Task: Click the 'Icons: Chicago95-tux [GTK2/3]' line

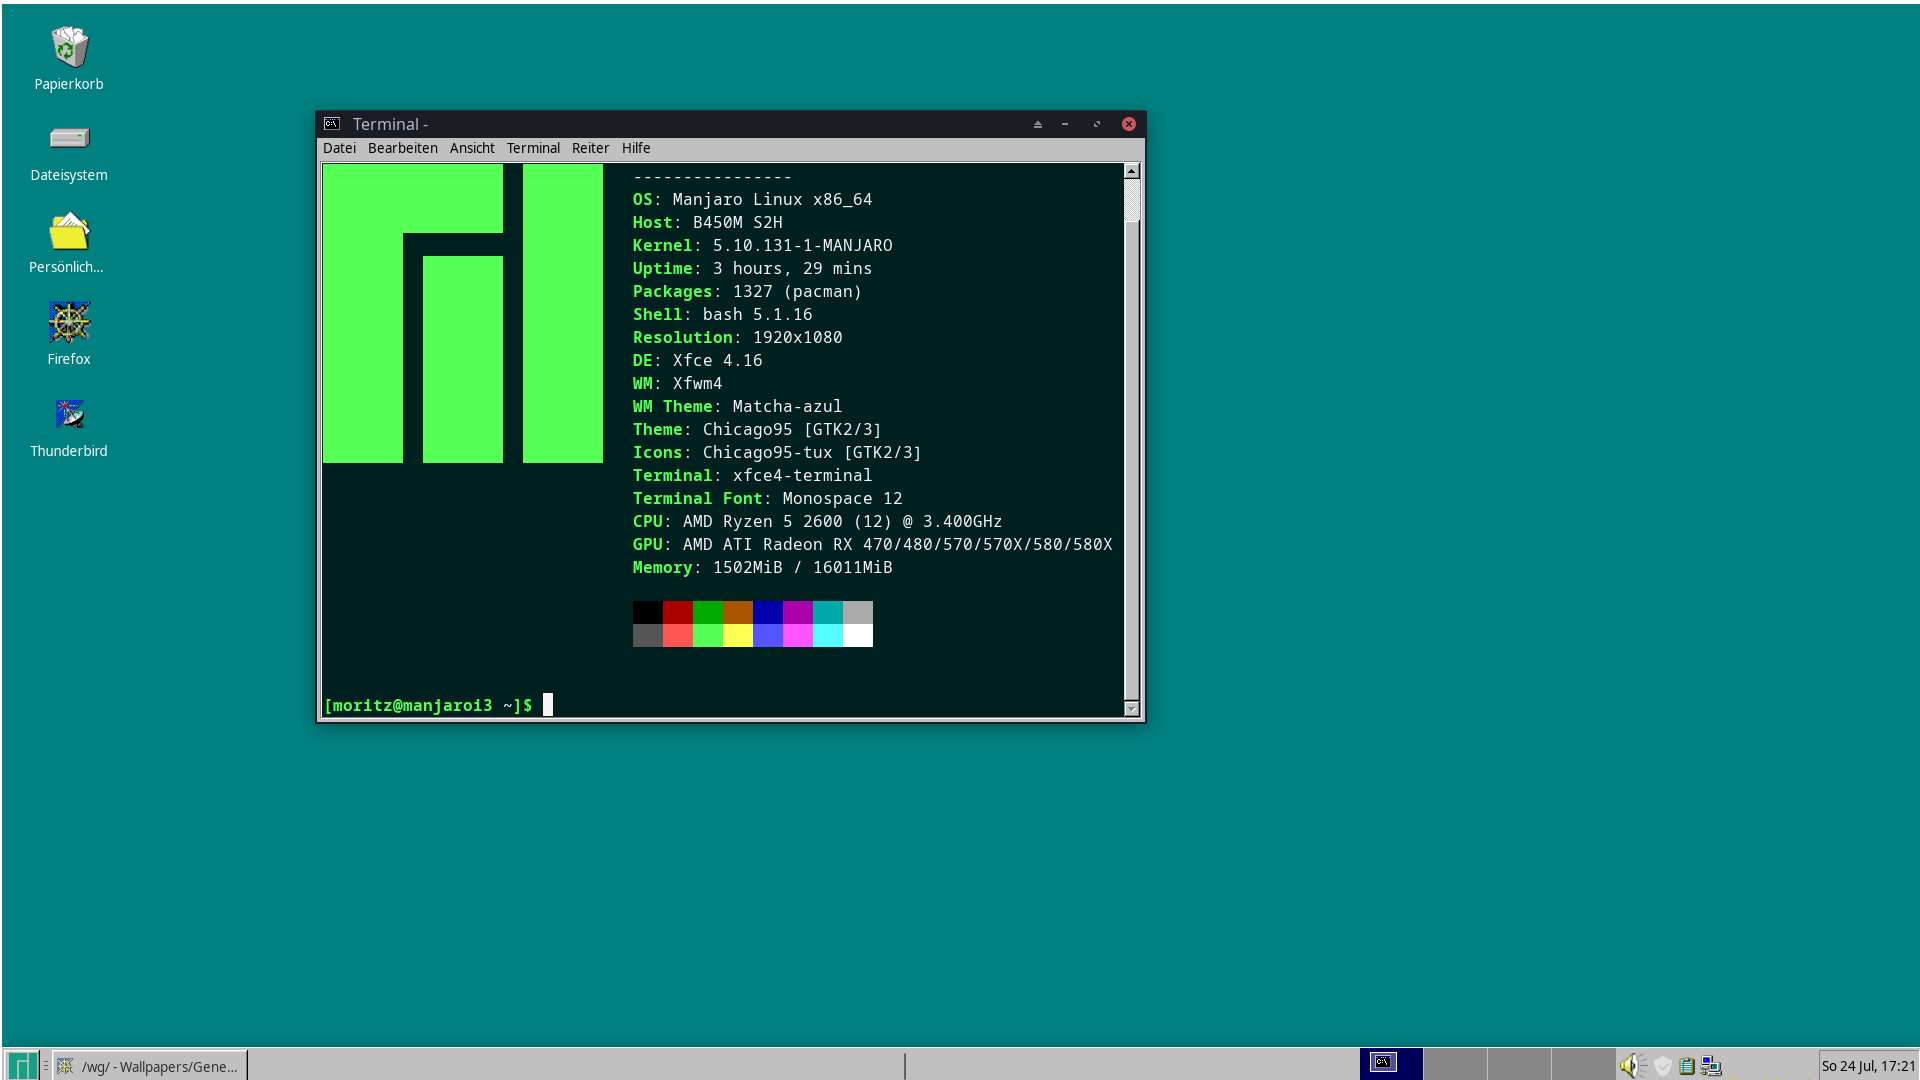Action: point(777,453)
